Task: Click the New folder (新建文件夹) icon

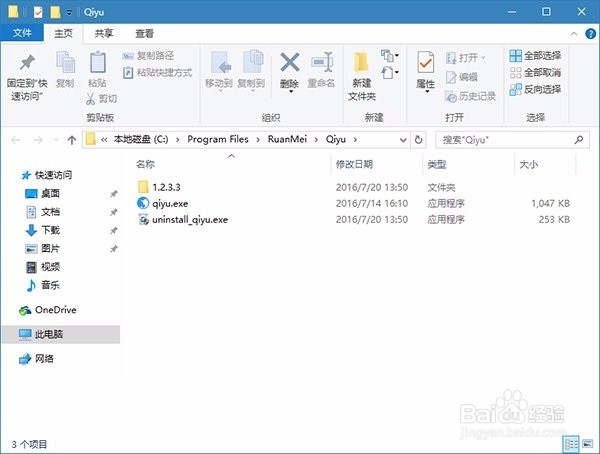Action: [x=361, y=63]
